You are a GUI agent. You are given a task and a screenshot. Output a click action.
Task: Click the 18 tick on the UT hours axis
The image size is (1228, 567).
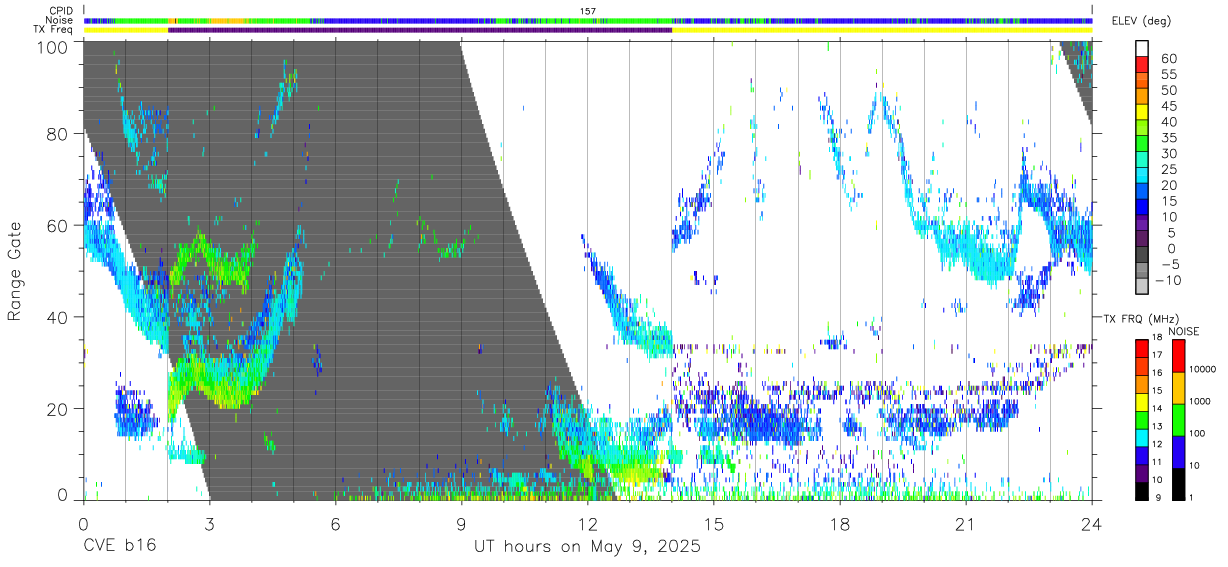click(840, 524)
